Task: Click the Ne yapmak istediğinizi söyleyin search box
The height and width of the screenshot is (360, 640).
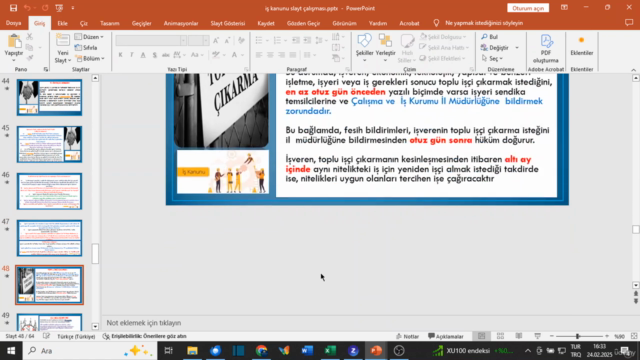Action: click(x=484, y=23)
